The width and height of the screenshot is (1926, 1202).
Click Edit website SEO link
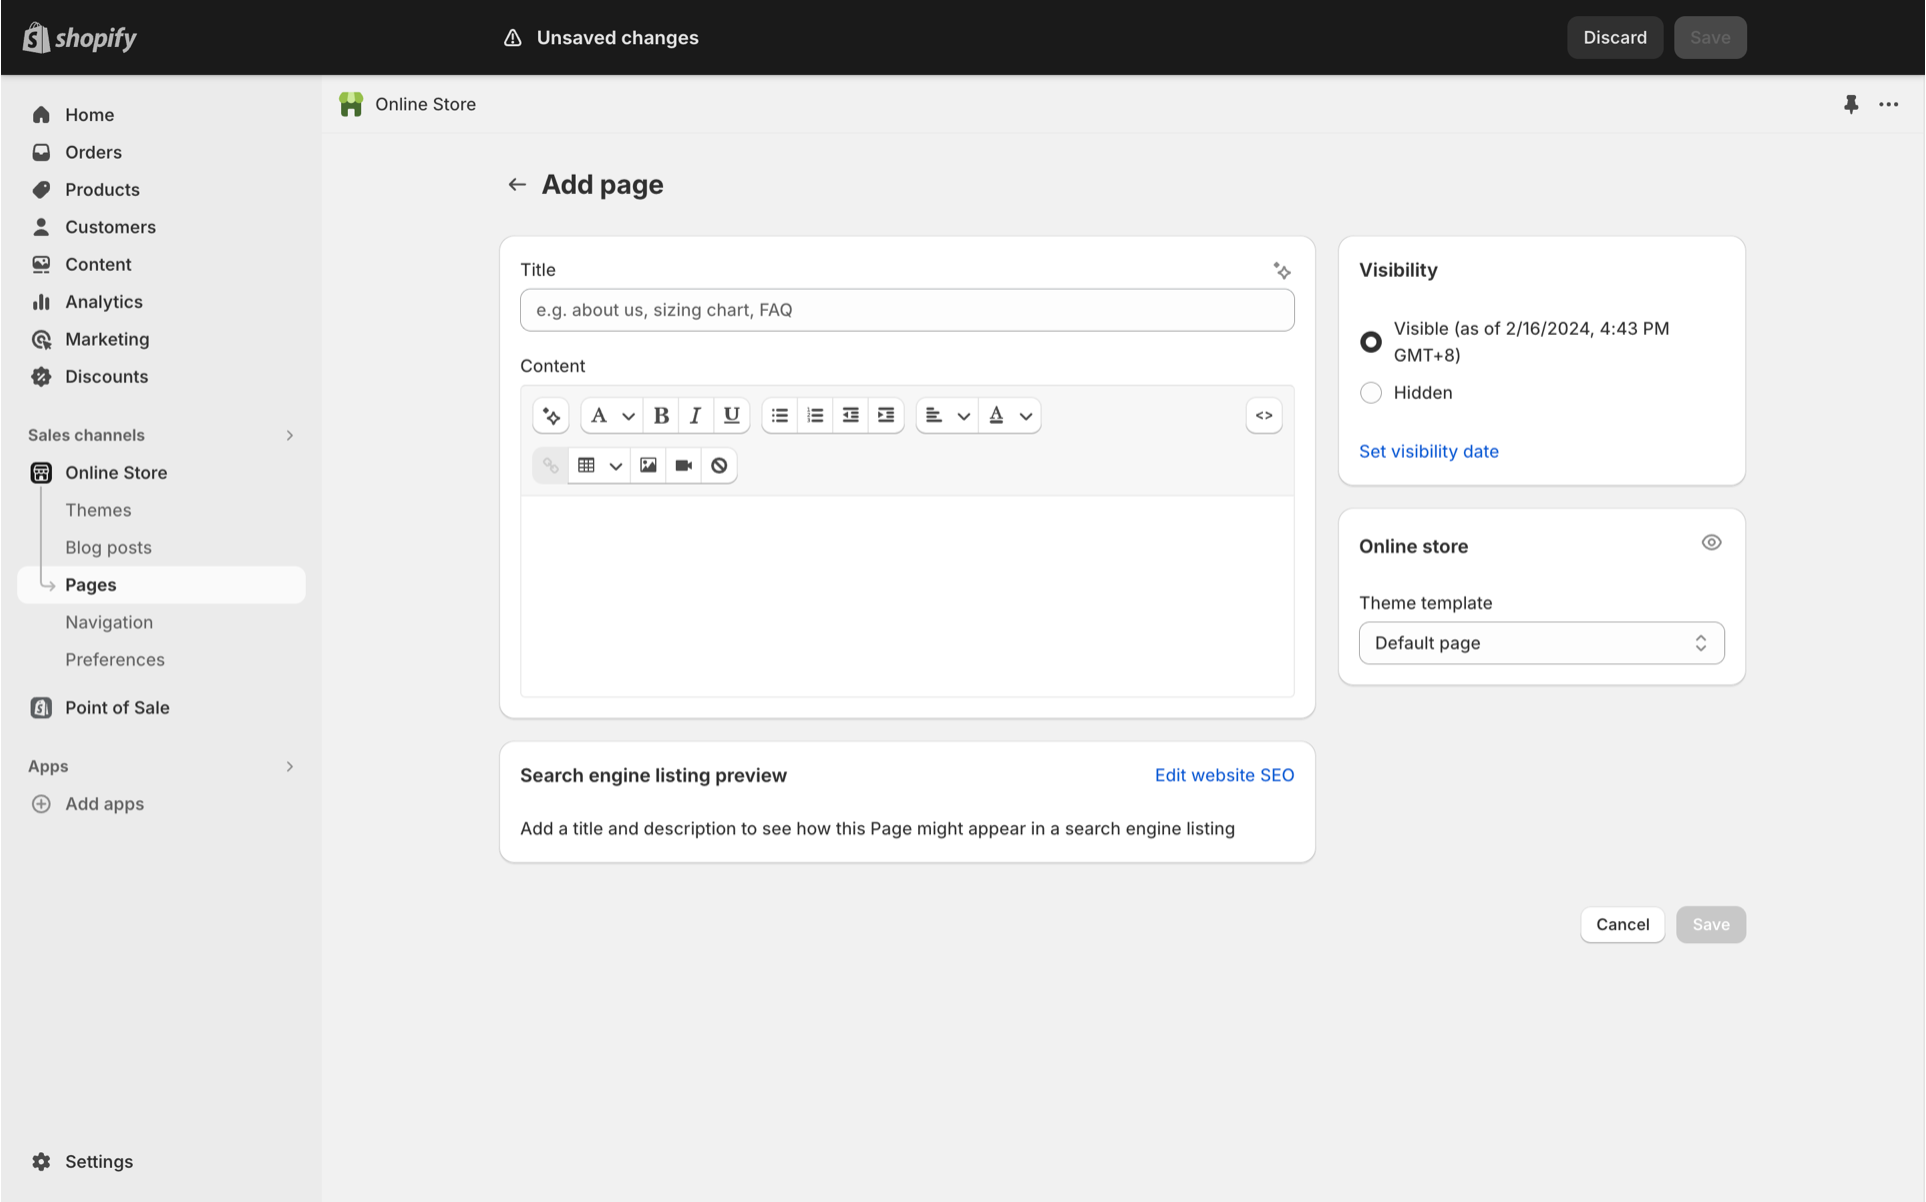pos(1225,775)
